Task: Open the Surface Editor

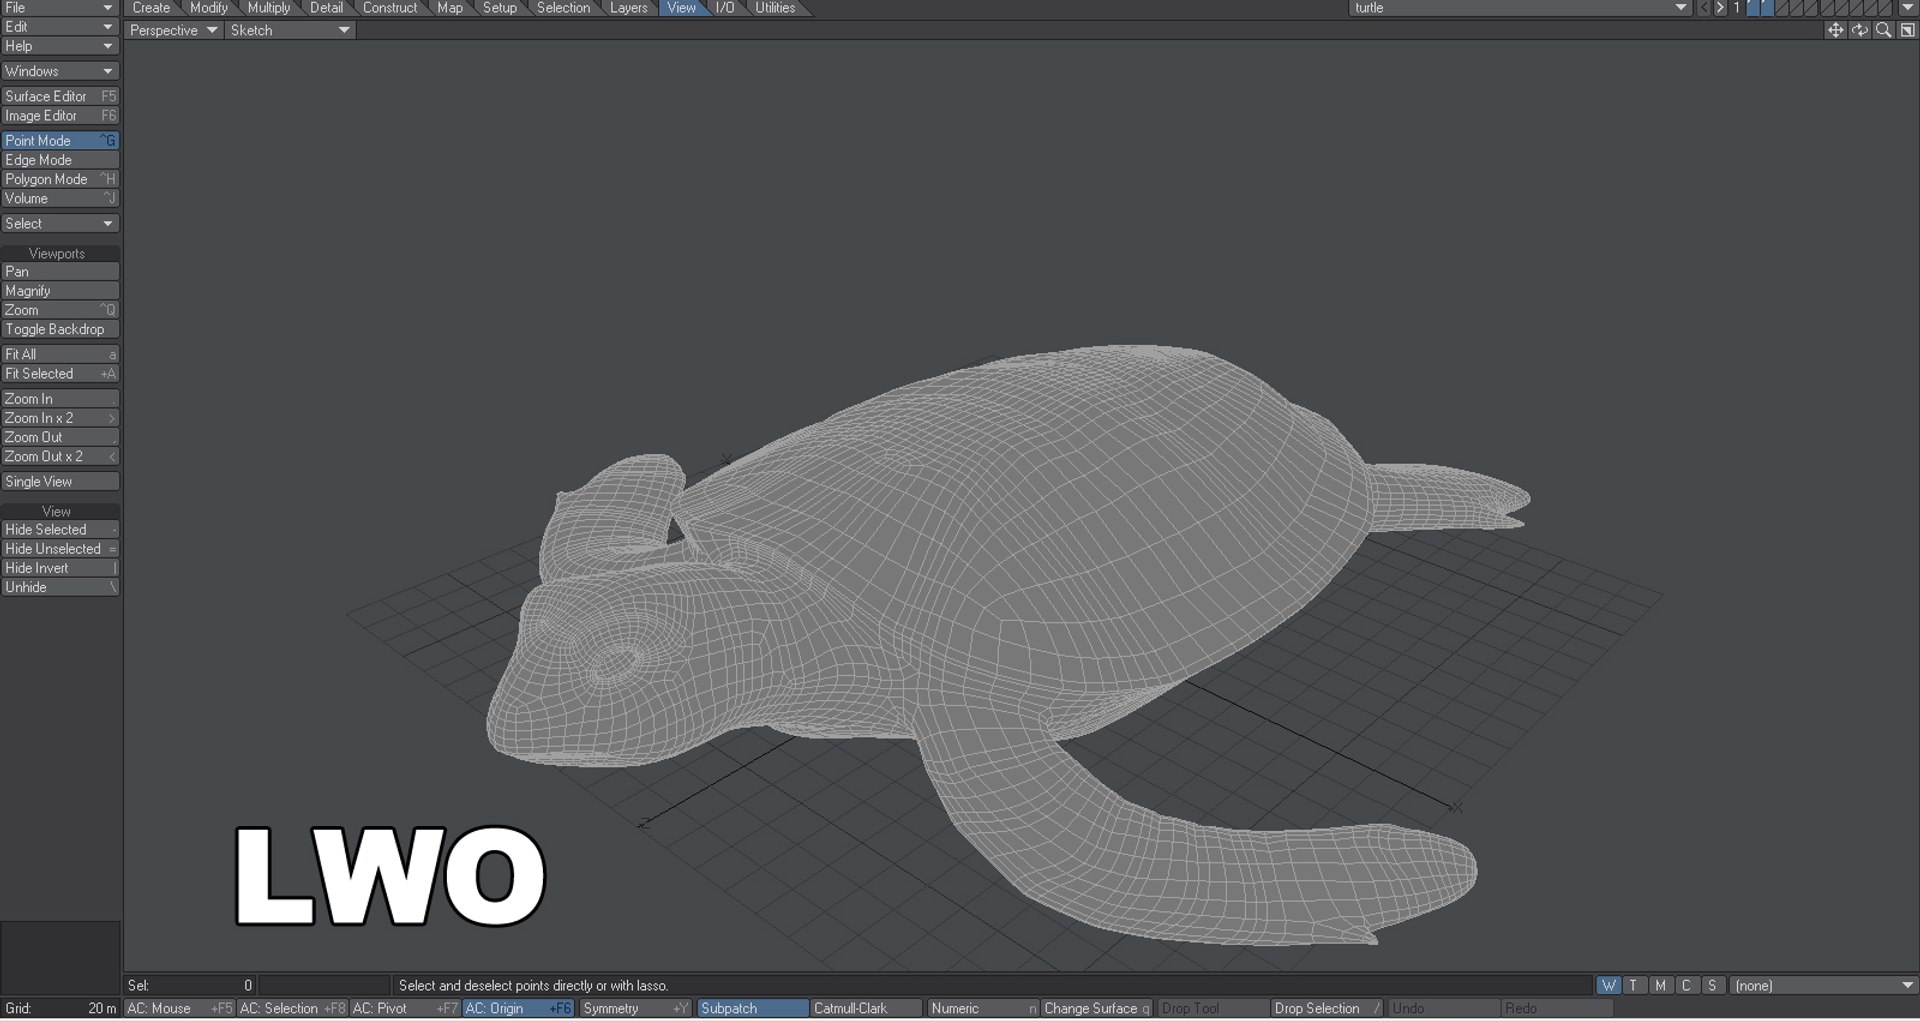Action: (x=59, y=96)
